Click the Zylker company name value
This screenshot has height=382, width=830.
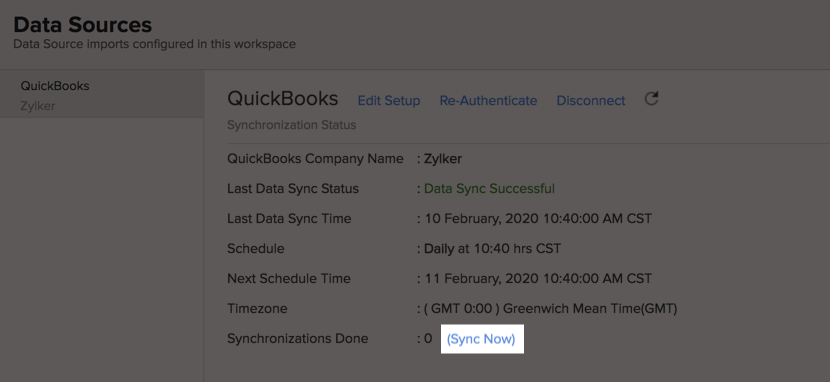pyautogui.click(x=443, y=159)
